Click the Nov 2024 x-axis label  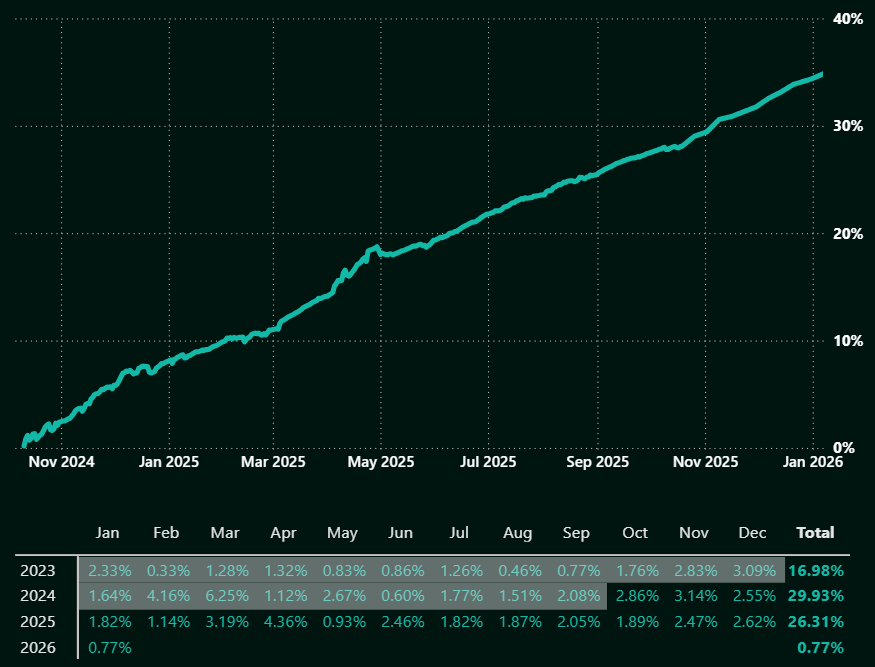(x=62, y=462)
